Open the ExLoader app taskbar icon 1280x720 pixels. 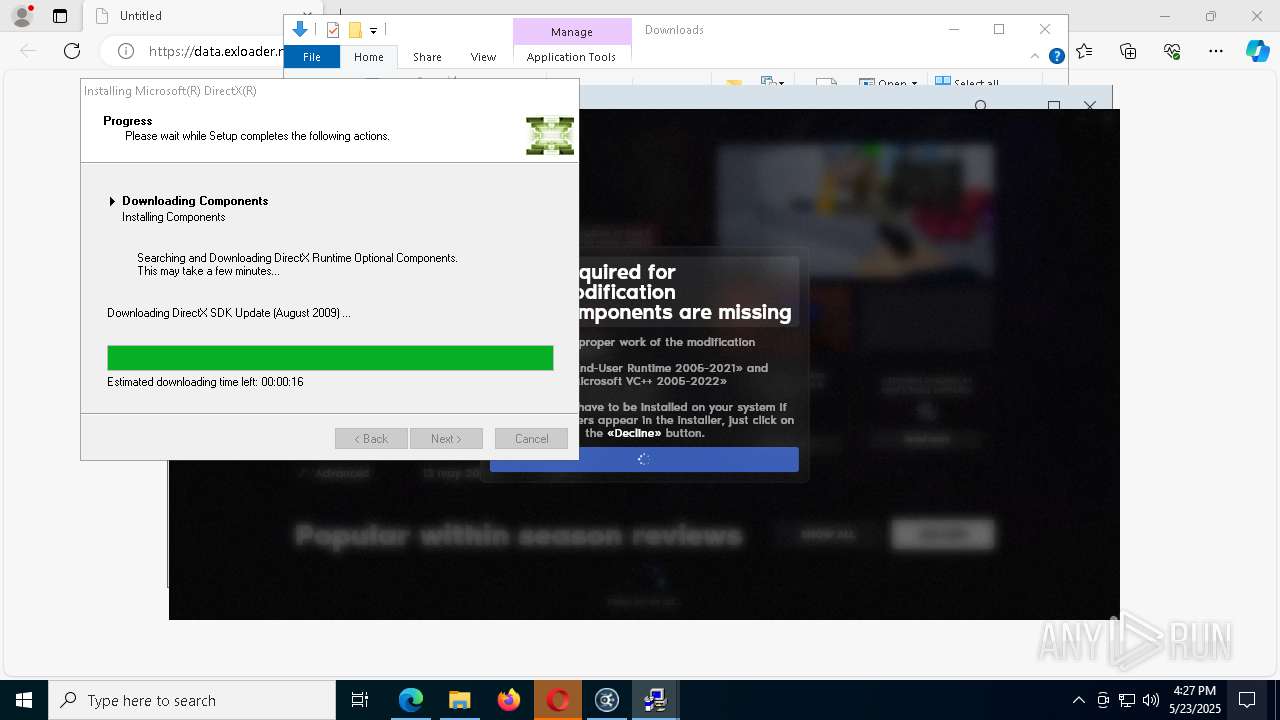coord(607,700)
